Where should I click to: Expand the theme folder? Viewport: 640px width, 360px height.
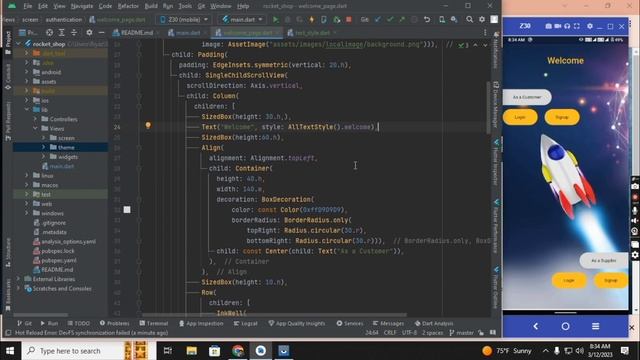[x=43, y=147]
